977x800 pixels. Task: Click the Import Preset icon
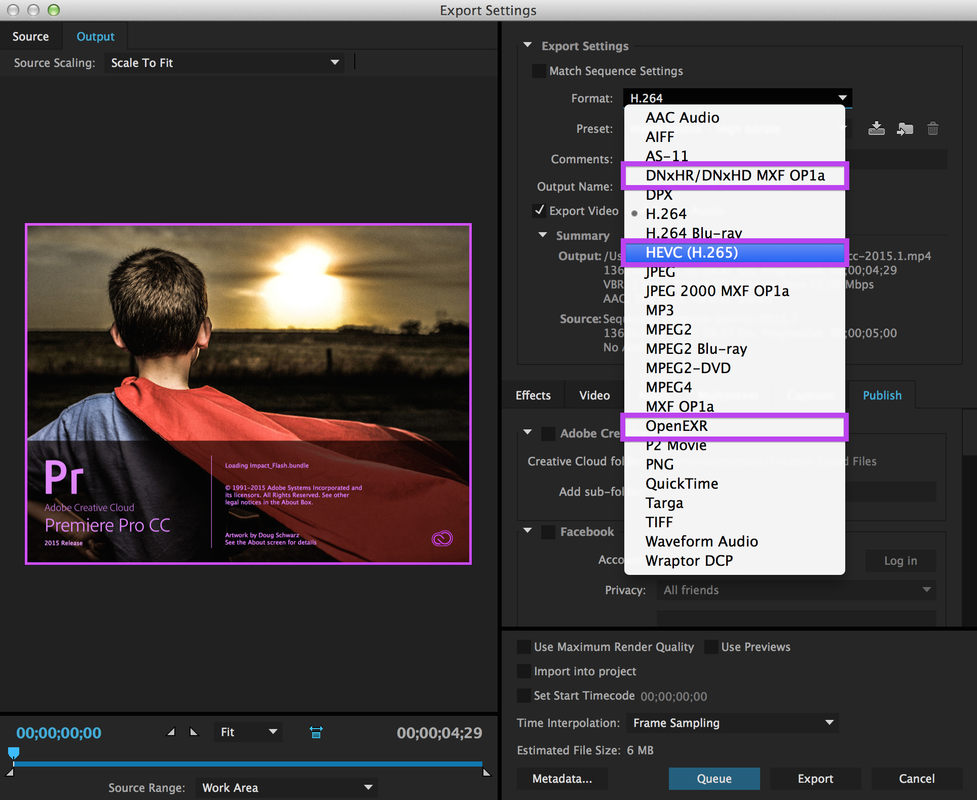coord(905,128)
